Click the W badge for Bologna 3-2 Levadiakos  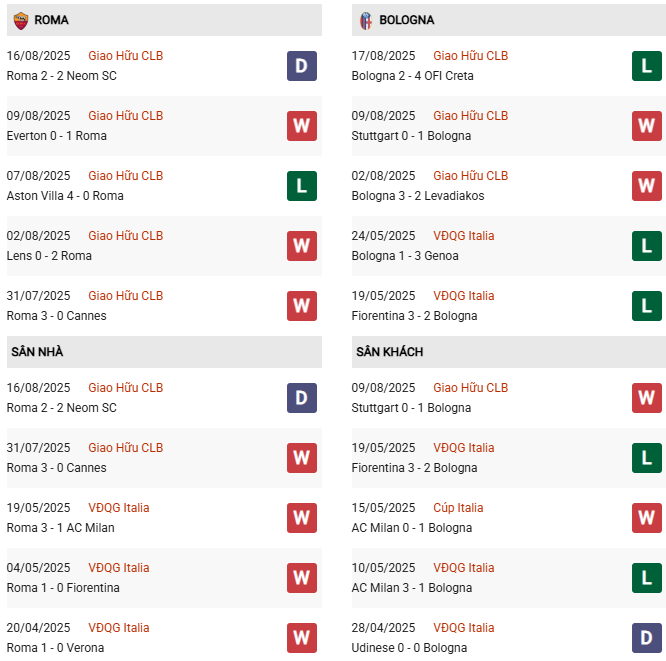coord(647,186)
